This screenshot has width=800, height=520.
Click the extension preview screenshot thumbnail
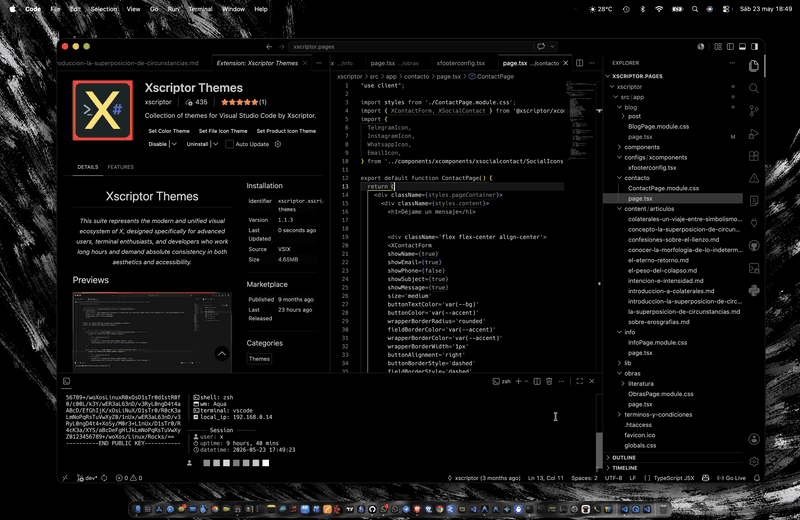click(x=152, y=332)
